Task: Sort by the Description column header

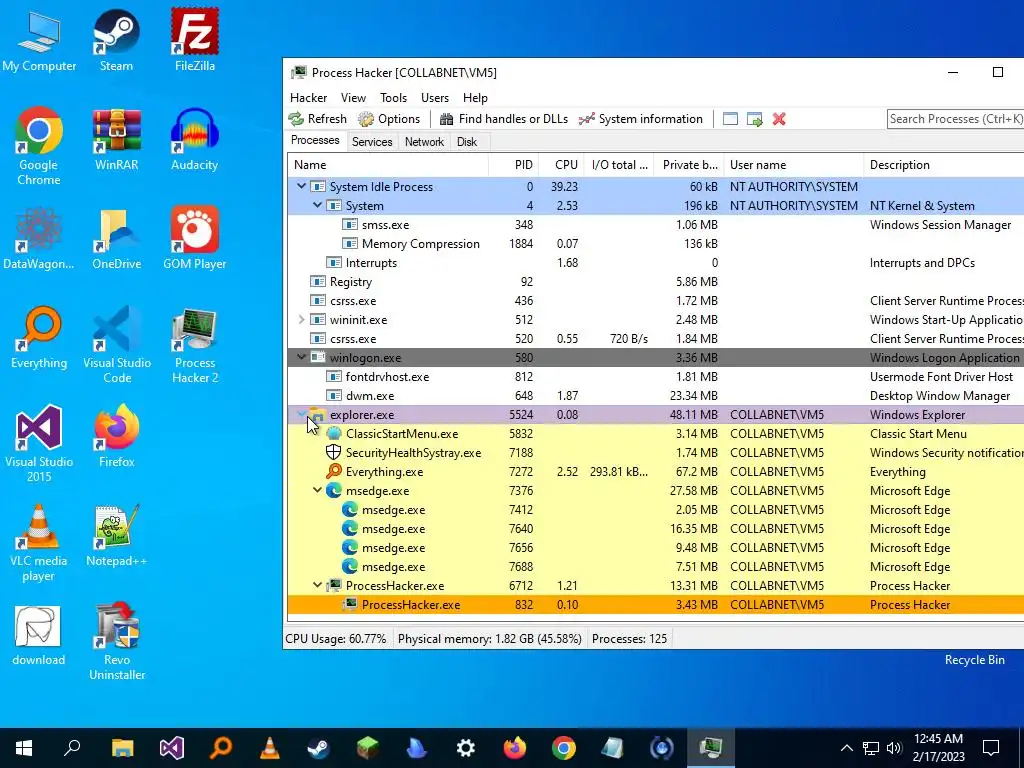Action: click(x=944, y=165)
